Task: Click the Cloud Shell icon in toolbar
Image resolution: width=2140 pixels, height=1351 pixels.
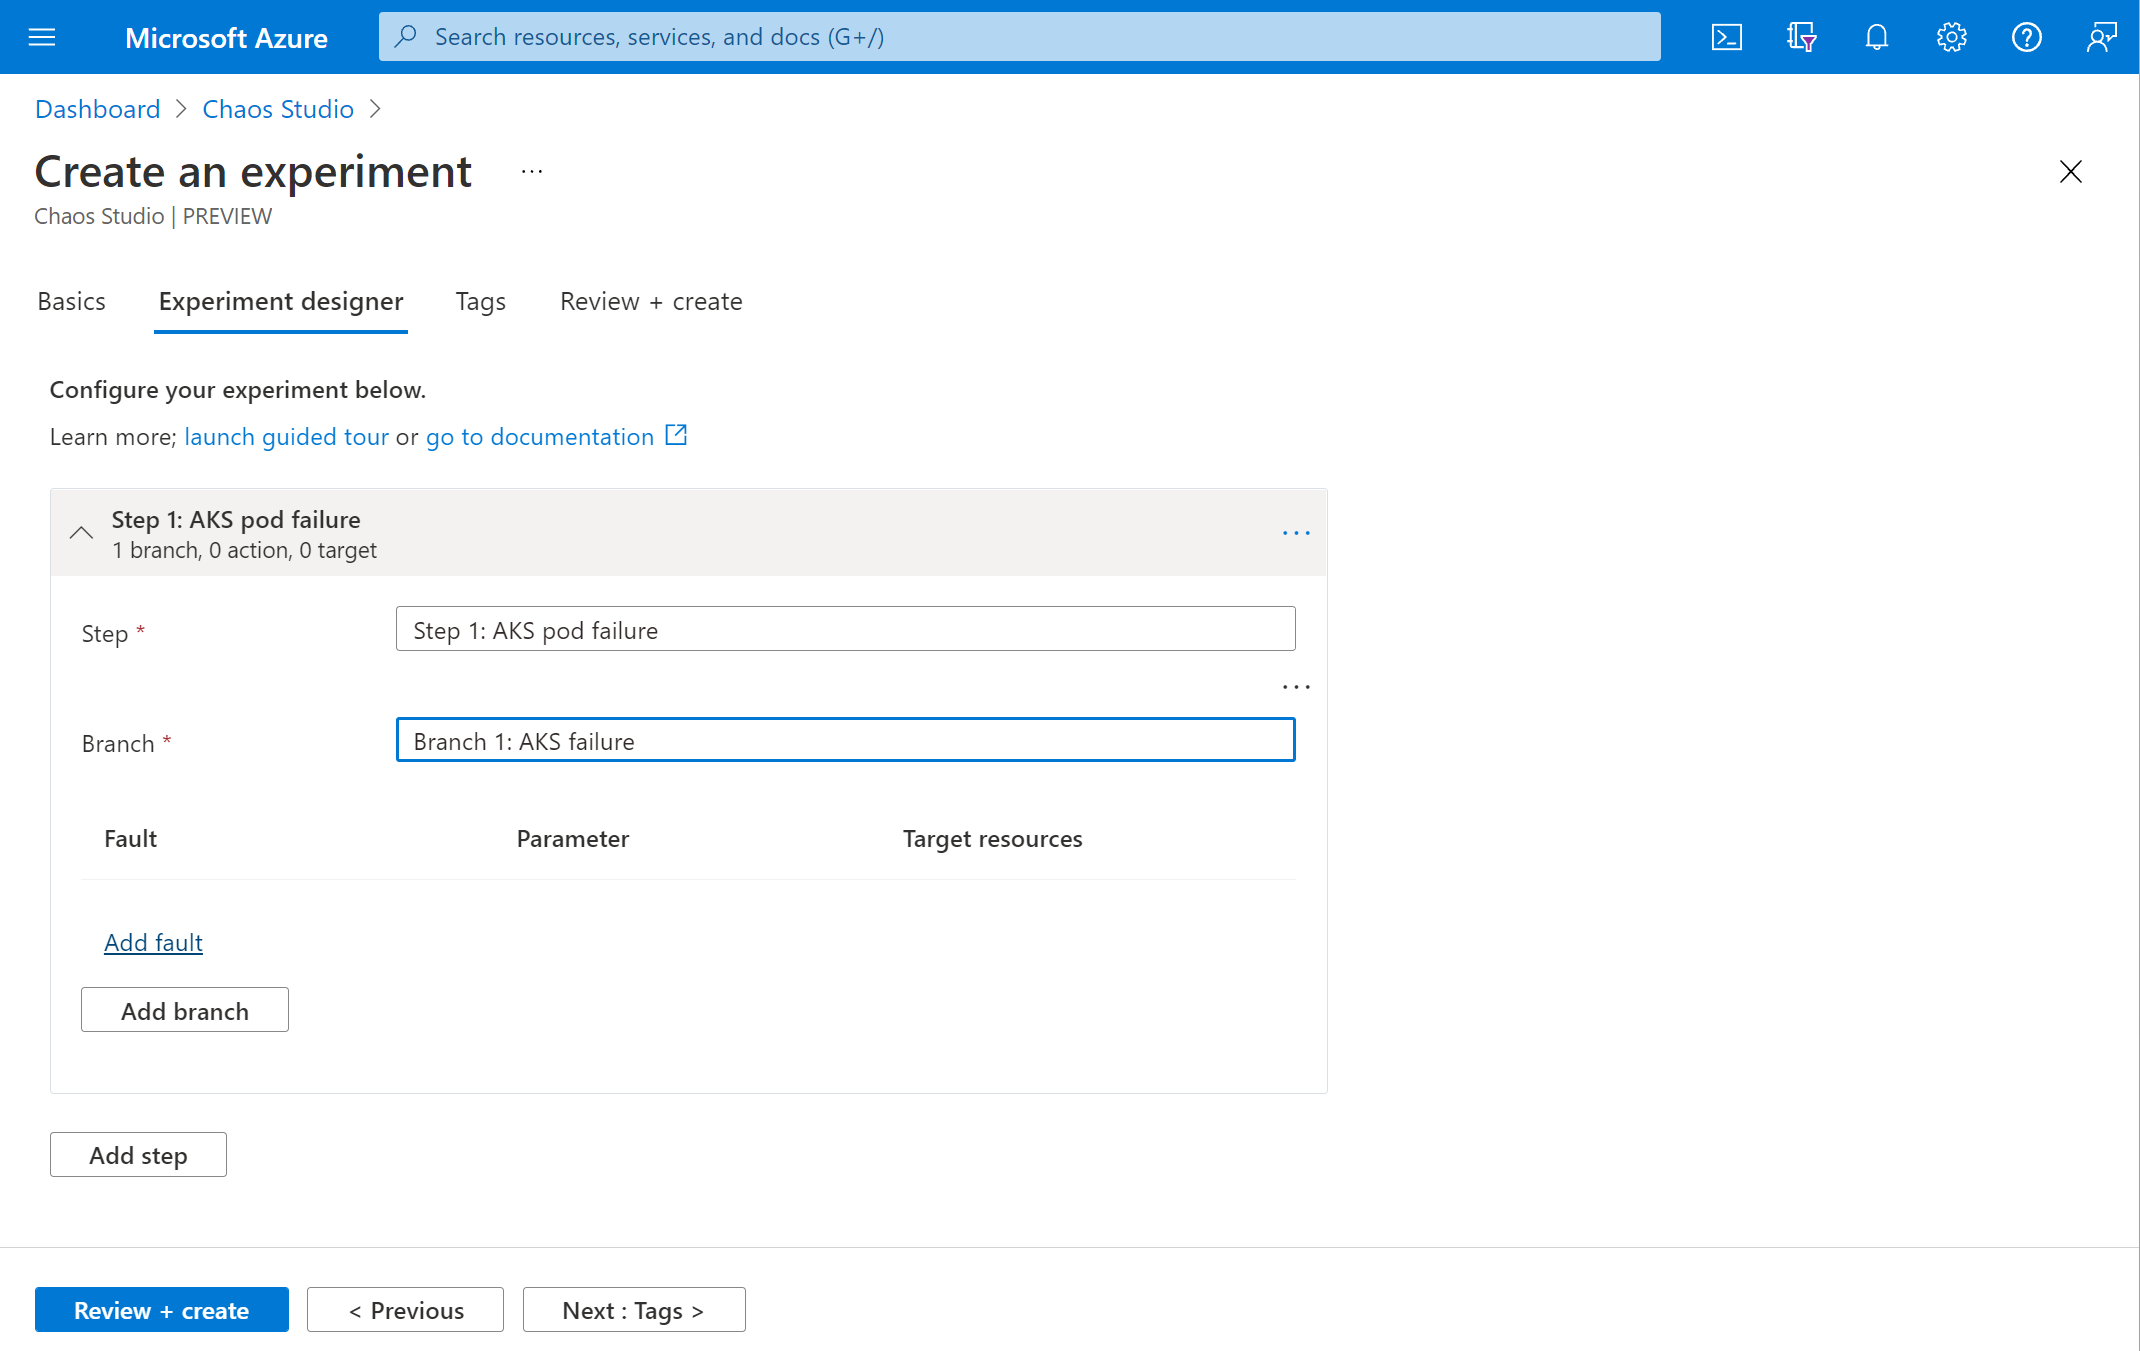Action: point(1726,36)
